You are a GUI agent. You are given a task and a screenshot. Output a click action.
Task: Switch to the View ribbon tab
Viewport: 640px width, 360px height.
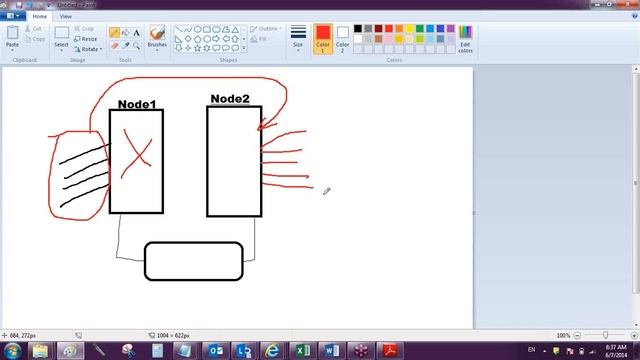click(65, 16)
